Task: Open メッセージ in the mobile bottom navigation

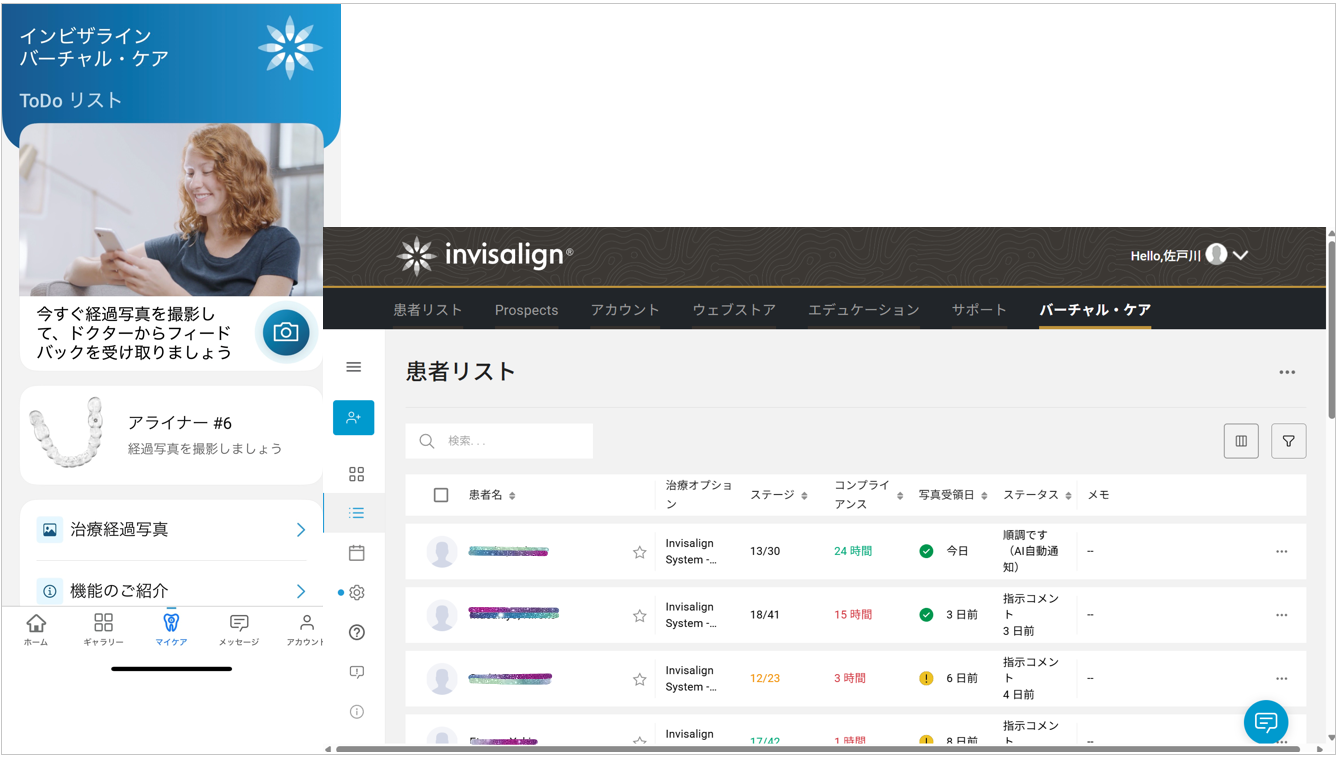Action: [239, 630]
